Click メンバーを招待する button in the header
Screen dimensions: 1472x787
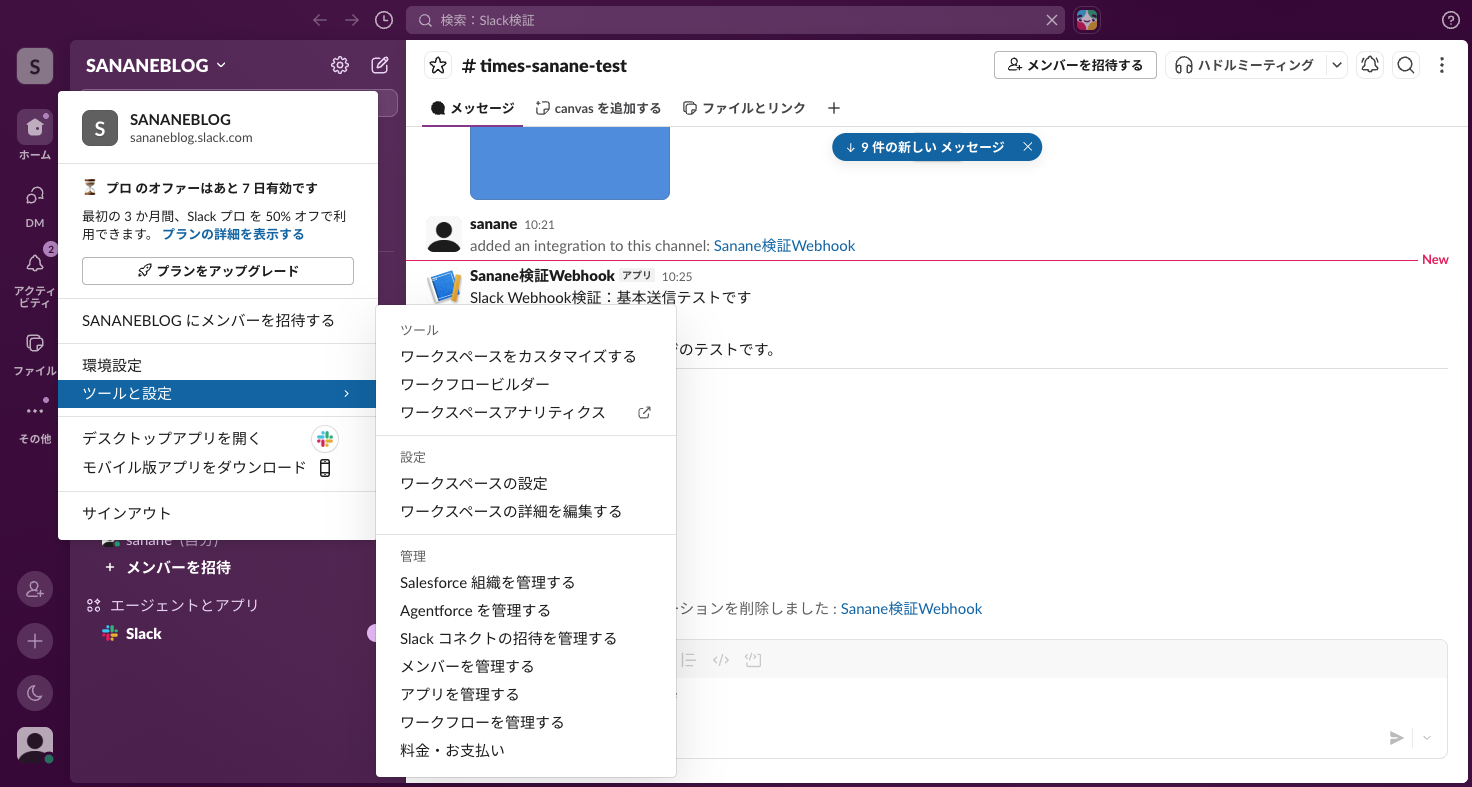point(1075,65)
